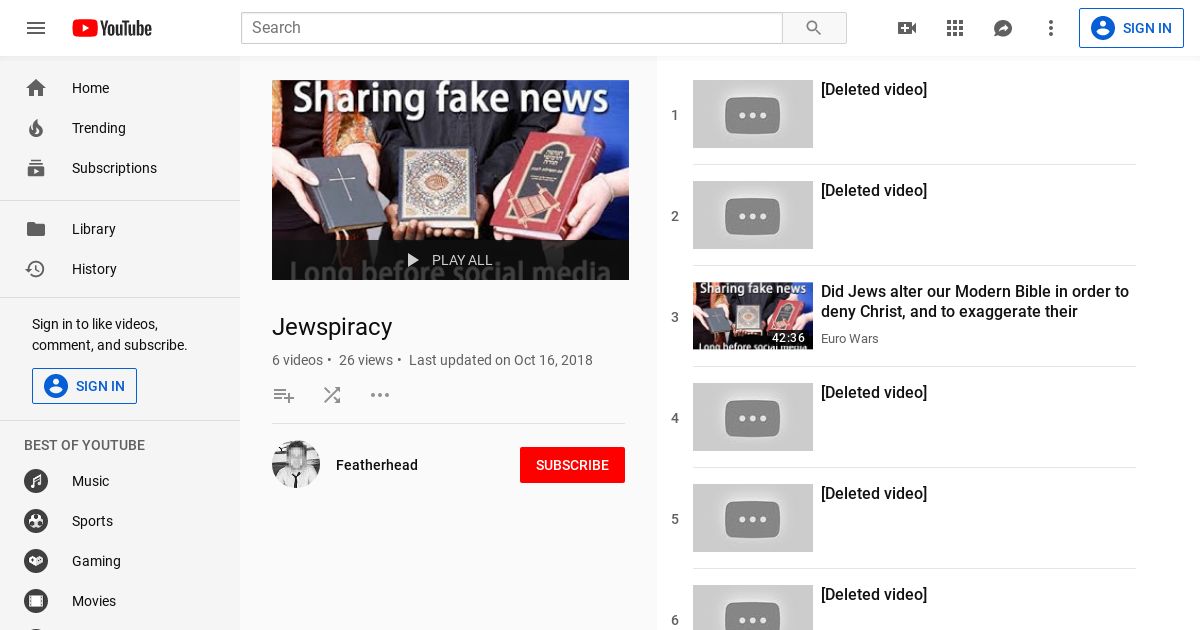The width and height of the screenshot is (1200, 630).
Task: Save the playlist with the add-to icon
Action: click(284, 395)
